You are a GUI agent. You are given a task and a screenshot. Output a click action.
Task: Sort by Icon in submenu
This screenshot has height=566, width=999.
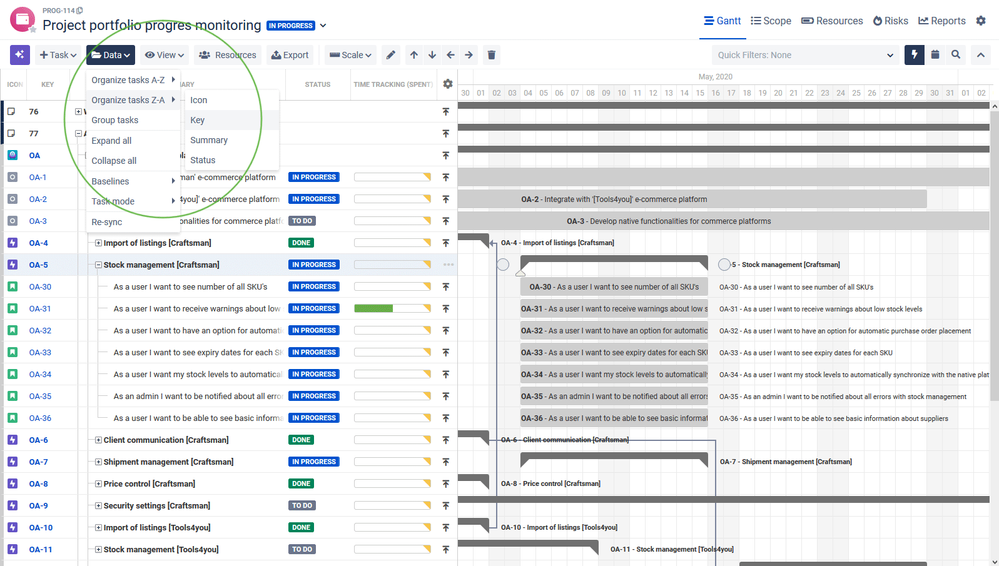click(x=232, y=100)
